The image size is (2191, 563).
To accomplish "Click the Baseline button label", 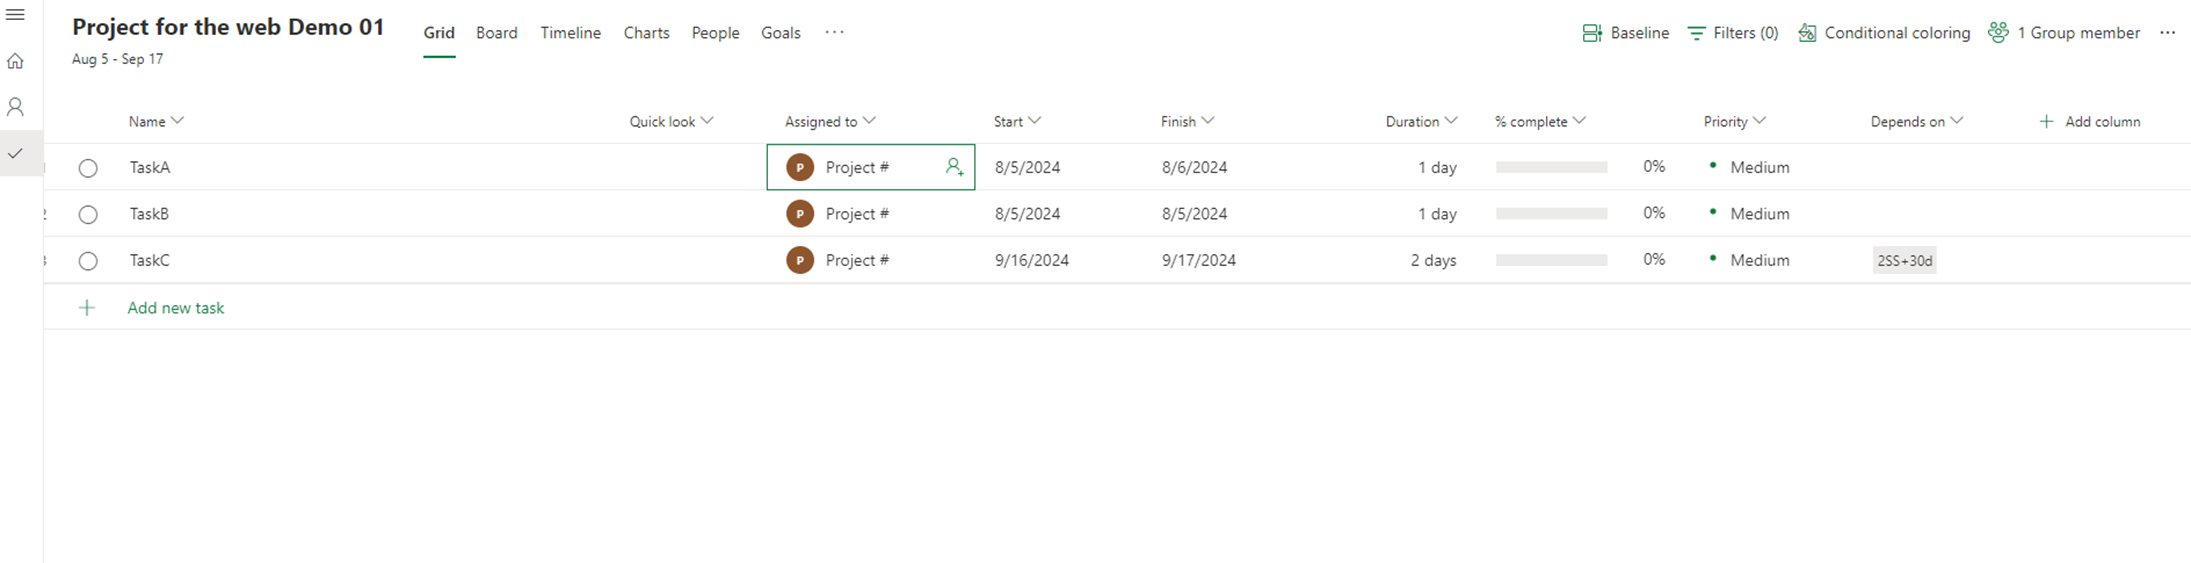I will tap(1639, 33).
